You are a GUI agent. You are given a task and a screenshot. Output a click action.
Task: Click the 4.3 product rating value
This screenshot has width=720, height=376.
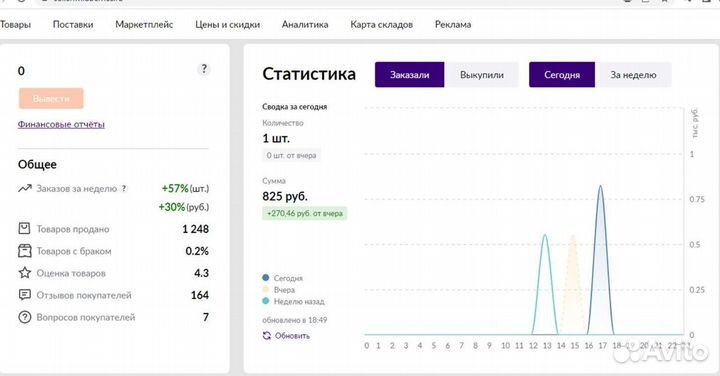tap(202, 273)
